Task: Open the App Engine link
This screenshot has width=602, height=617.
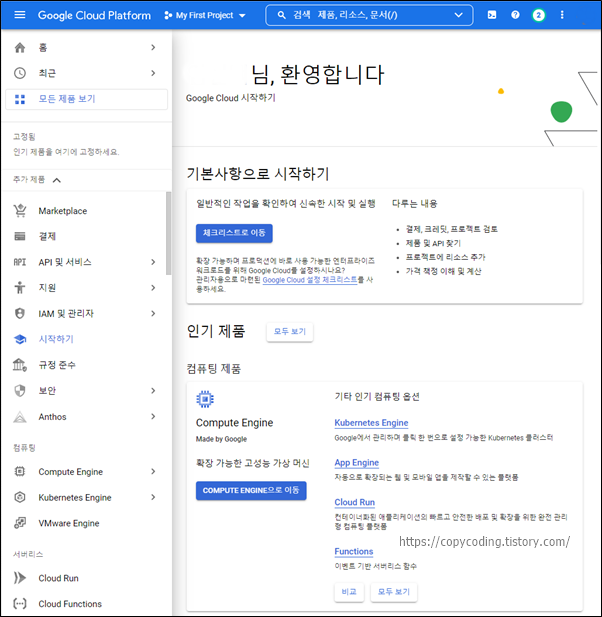Action: click(x=356, y=463)
